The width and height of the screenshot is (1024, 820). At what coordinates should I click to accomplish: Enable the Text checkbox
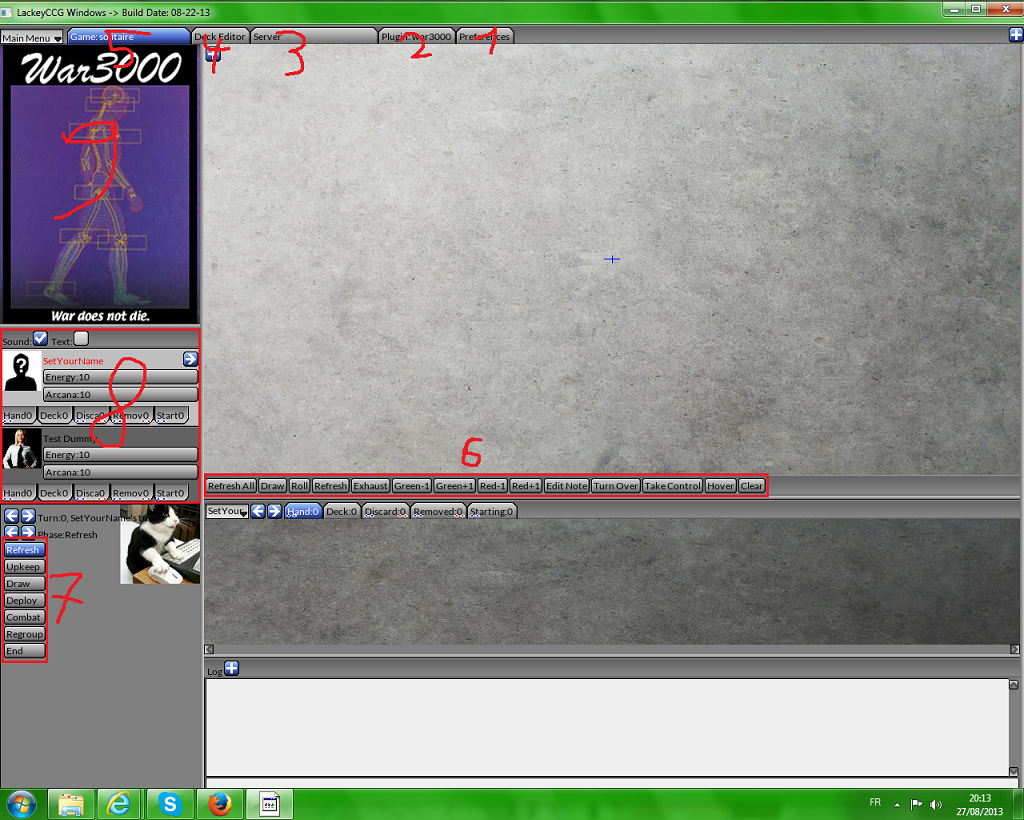[81, 338]
